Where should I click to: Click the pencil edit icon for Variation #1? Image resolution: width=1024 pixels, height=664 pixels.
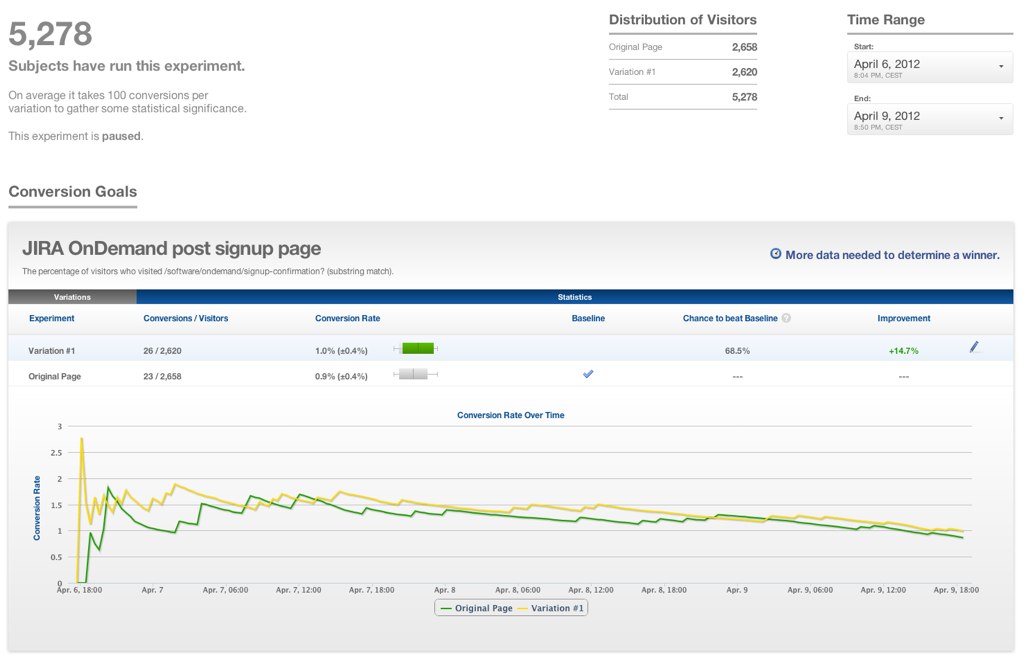tap(974, 347)
